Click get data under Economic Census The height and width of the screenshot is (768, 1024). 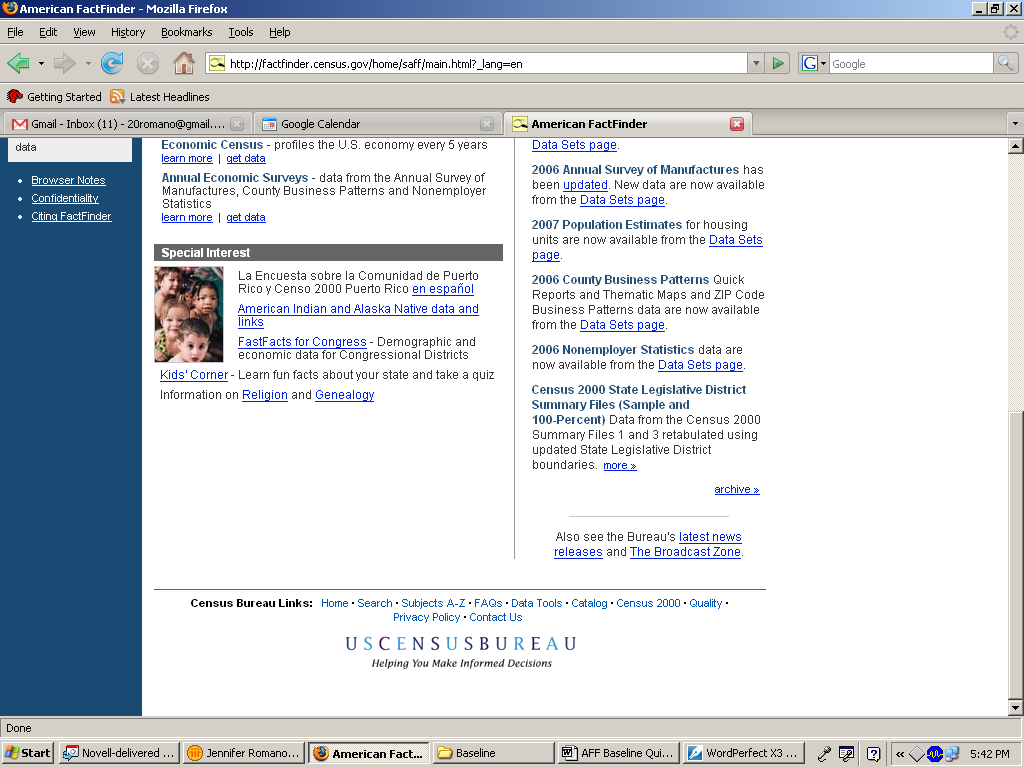pyautogui.click(x=246, y=158)
